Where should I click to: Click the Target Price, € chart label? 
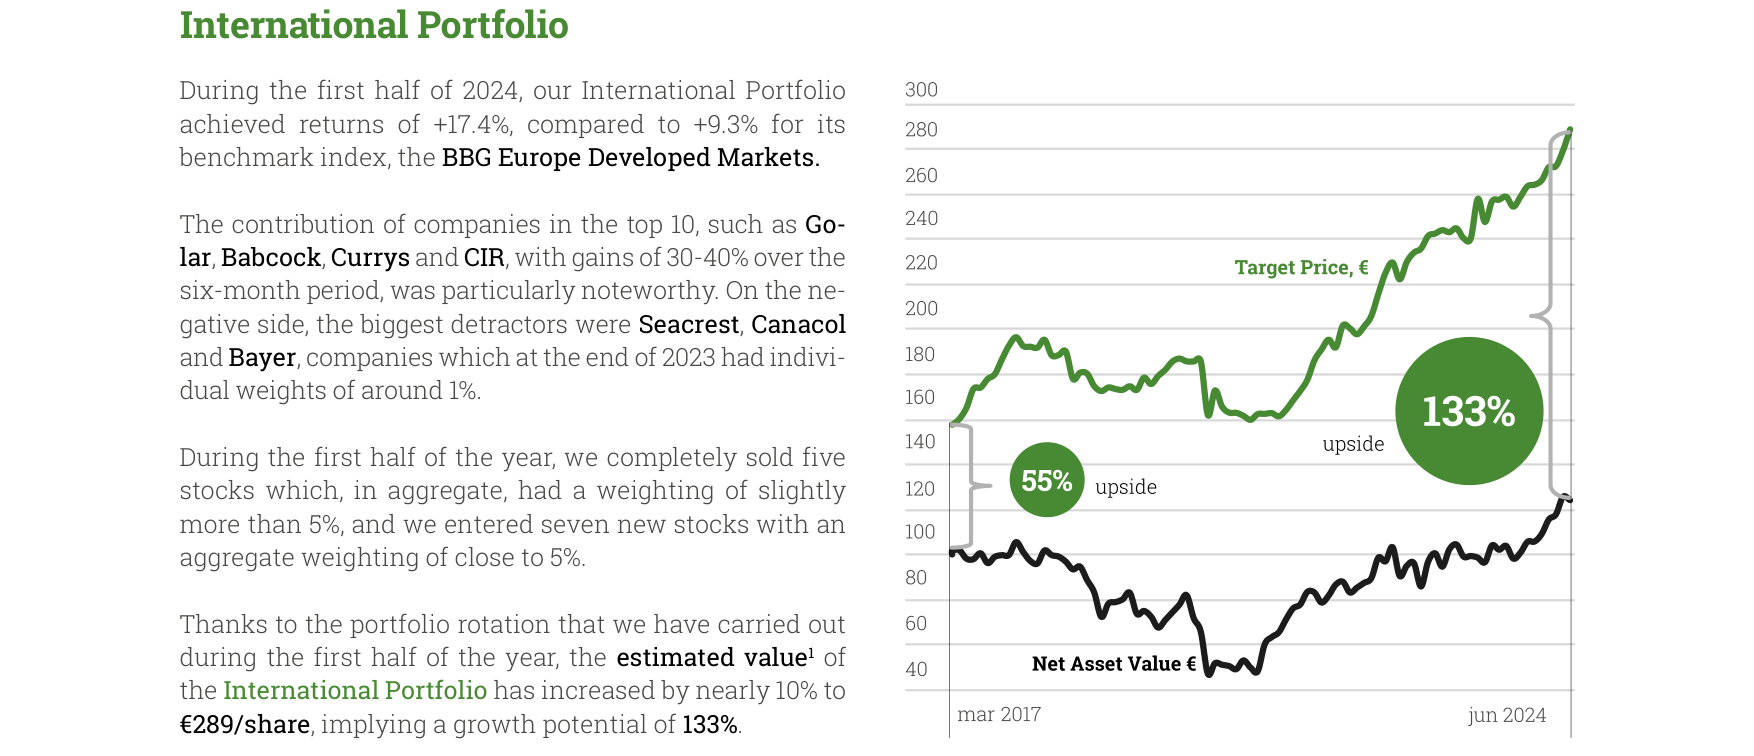point(1301,267)
